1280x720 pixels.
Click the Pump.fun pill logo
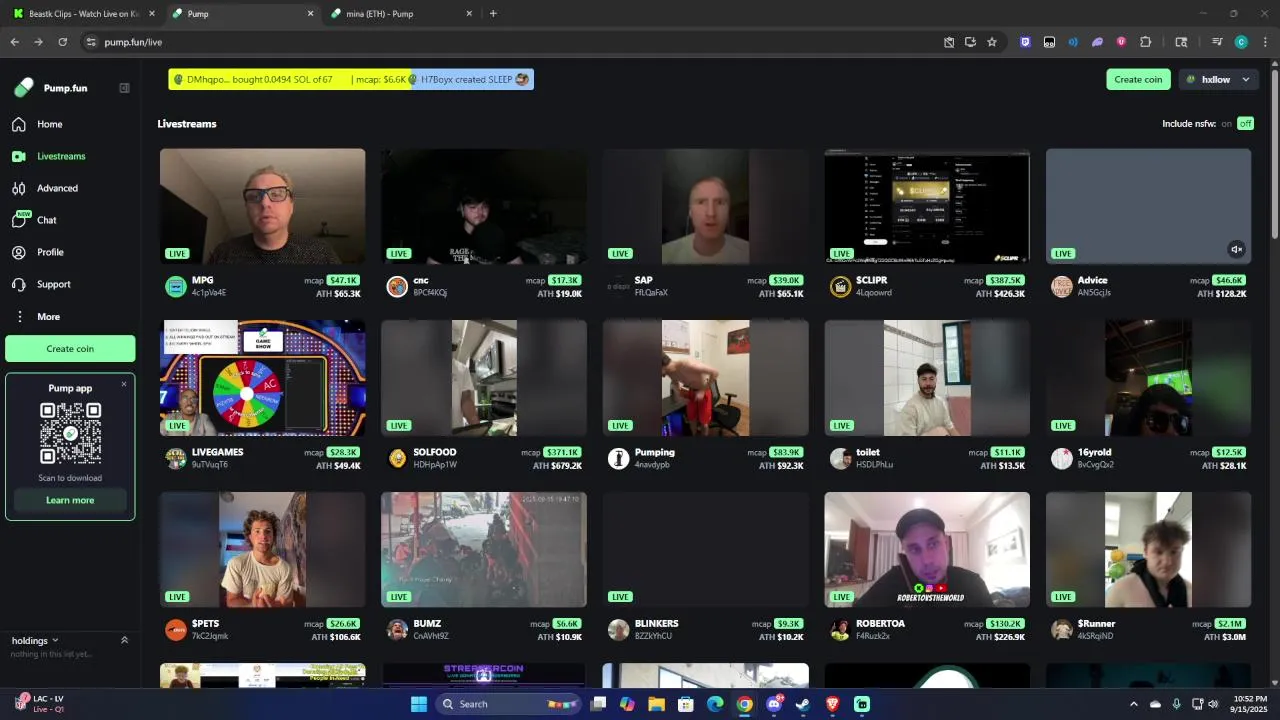(24, 88)
